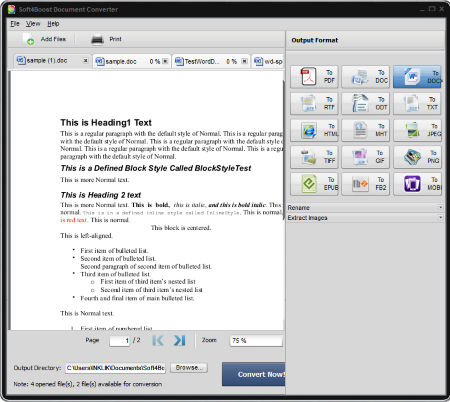Pick the To JPEG output format
Screen dimensions: 450x402
coord(417,130)
